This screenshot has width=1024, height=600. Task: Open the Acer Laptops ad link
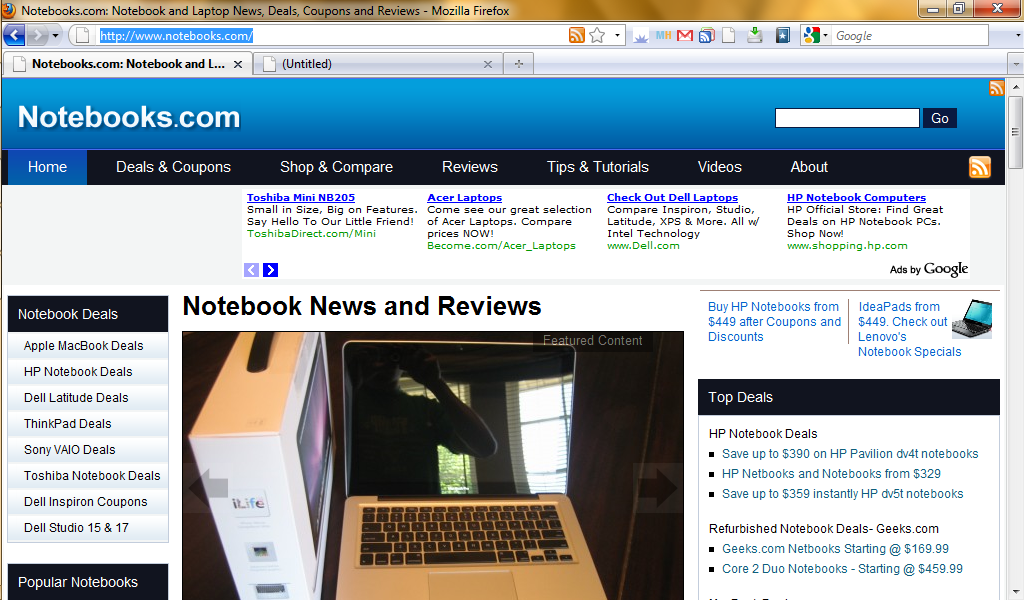tap(464, 197)
